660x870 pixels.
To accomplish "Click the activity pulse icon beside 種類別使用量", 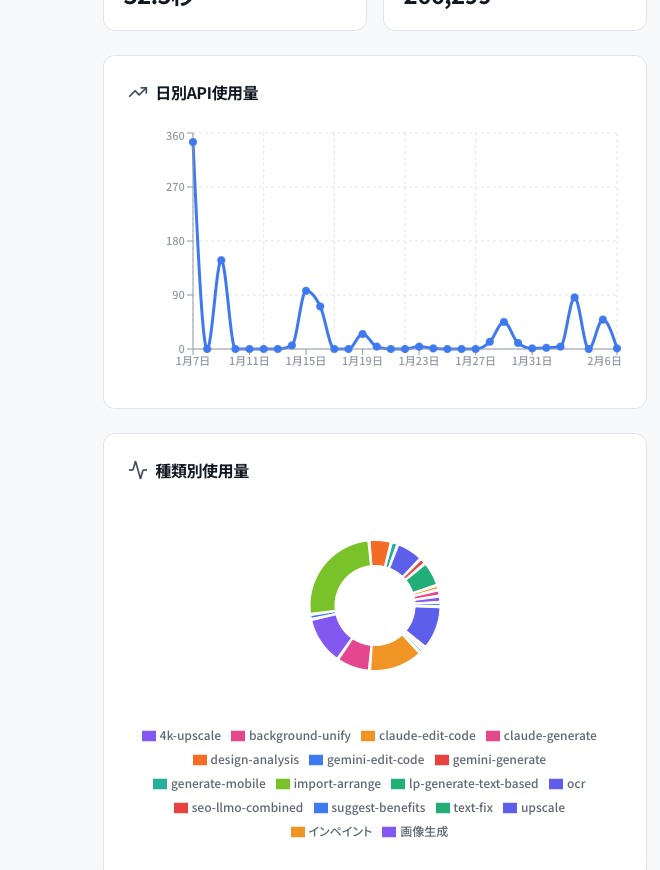I will 138,470.
